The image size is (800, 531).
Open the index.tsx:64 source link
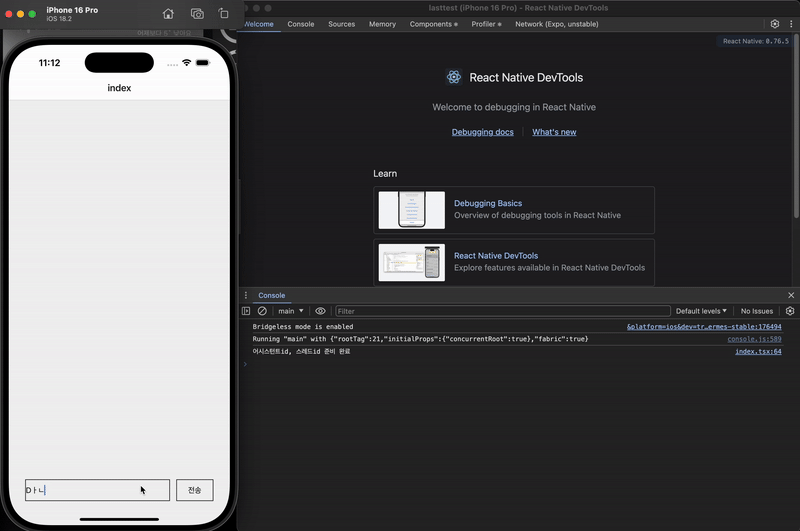[758, 351]
